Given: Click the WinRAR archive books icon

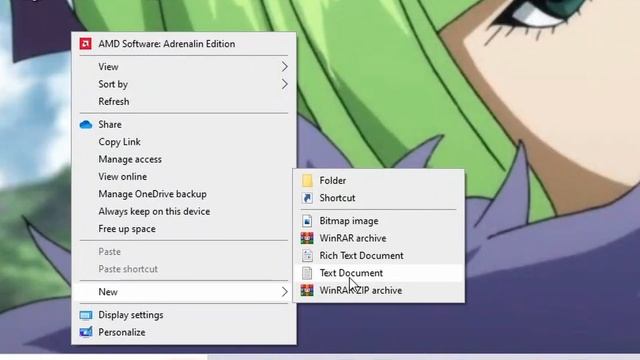Looking at the screenshot, I should (x=307, y=238).
